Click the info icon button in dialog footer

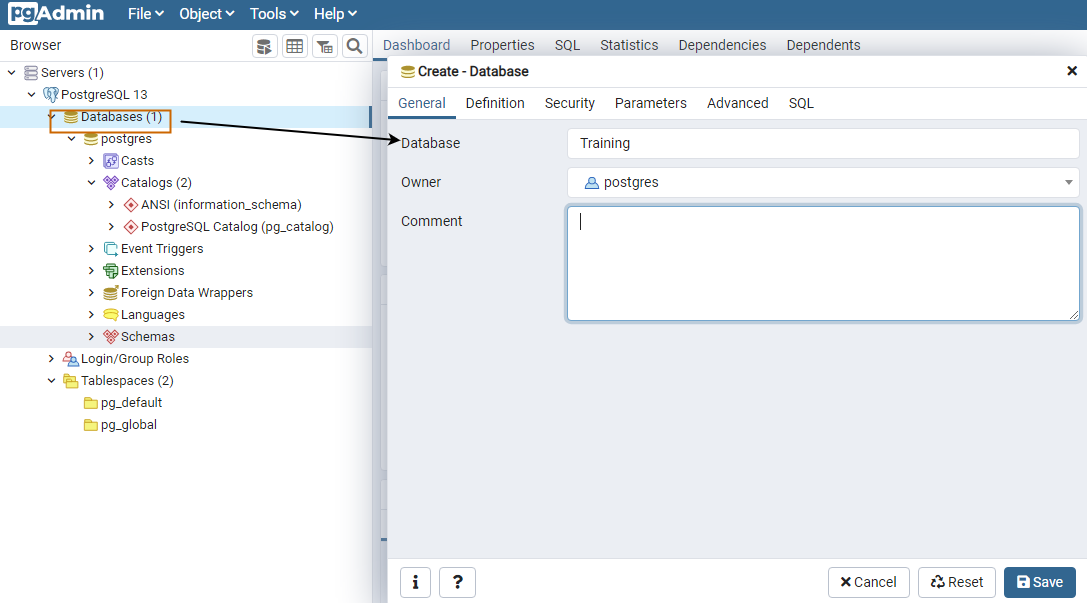coord(415,582)
